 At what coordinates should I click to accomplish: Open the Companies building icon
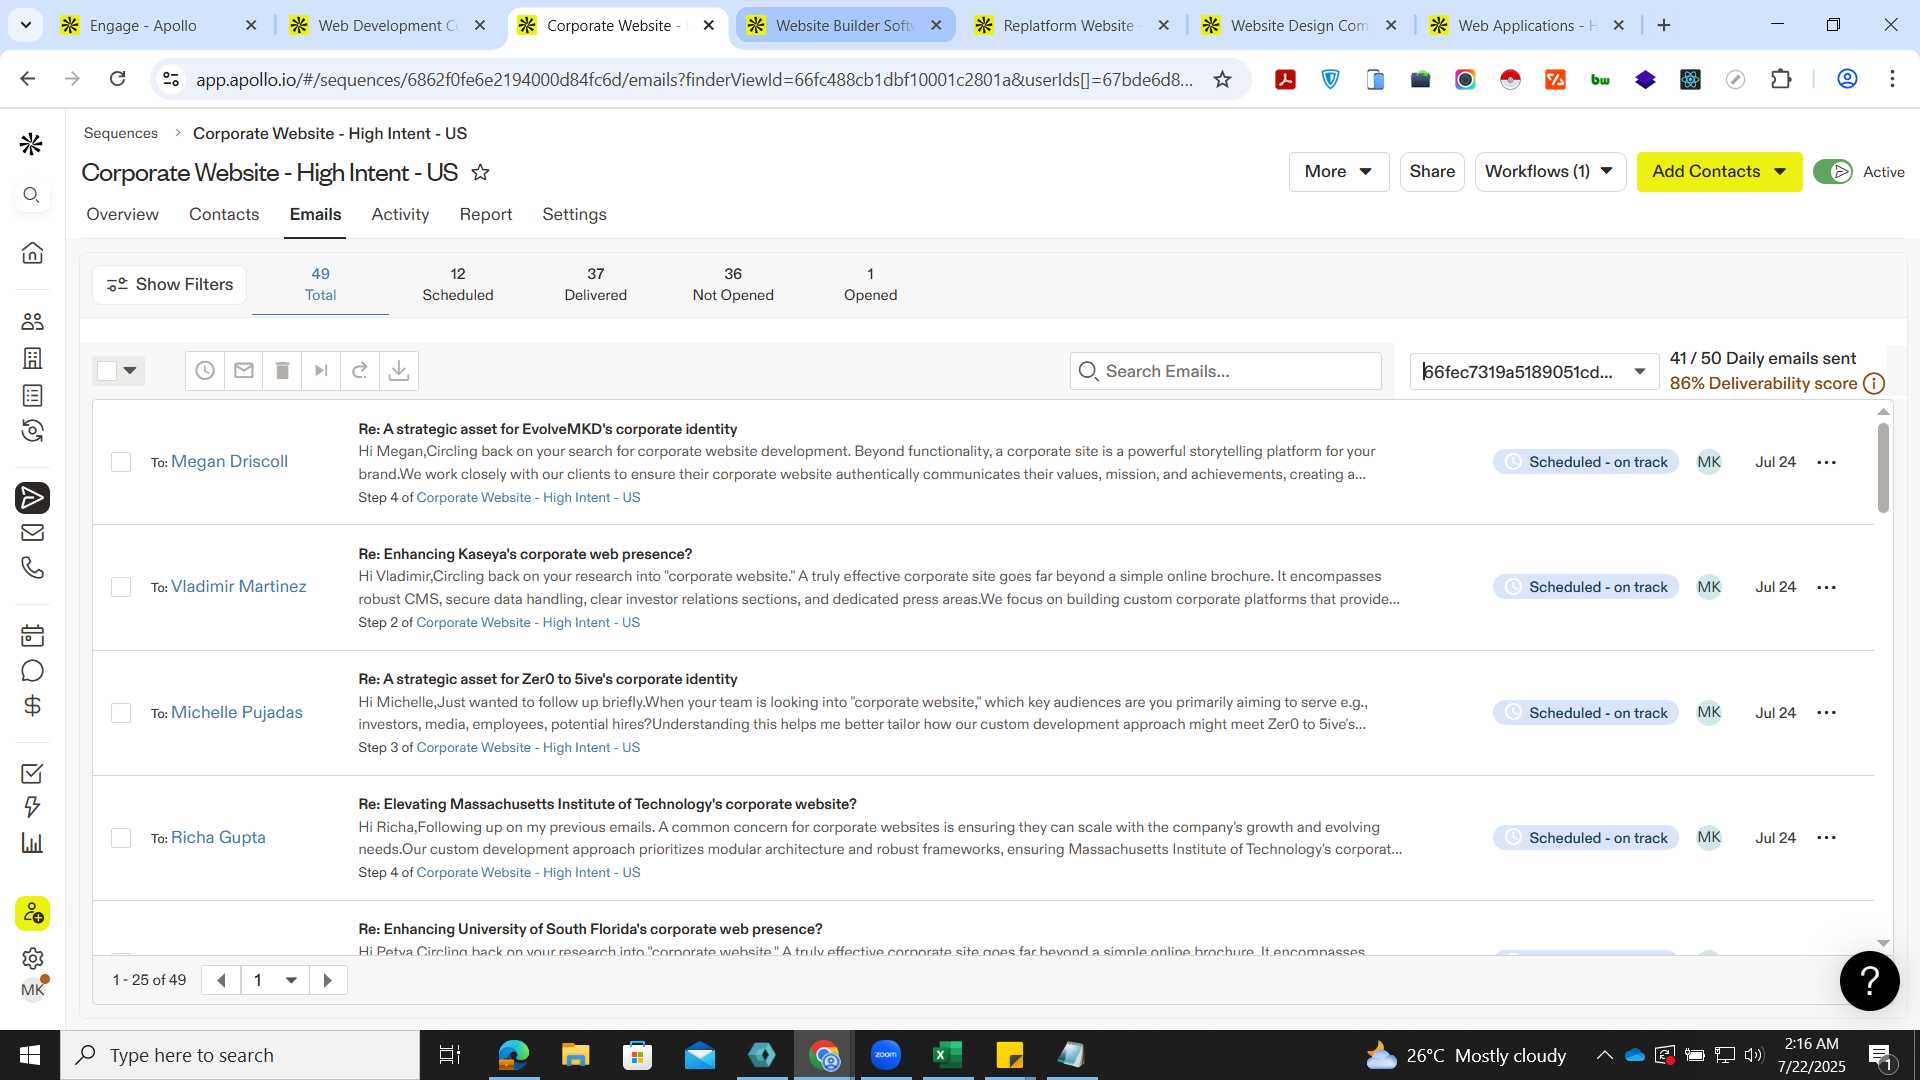click(x=32, y=358)
